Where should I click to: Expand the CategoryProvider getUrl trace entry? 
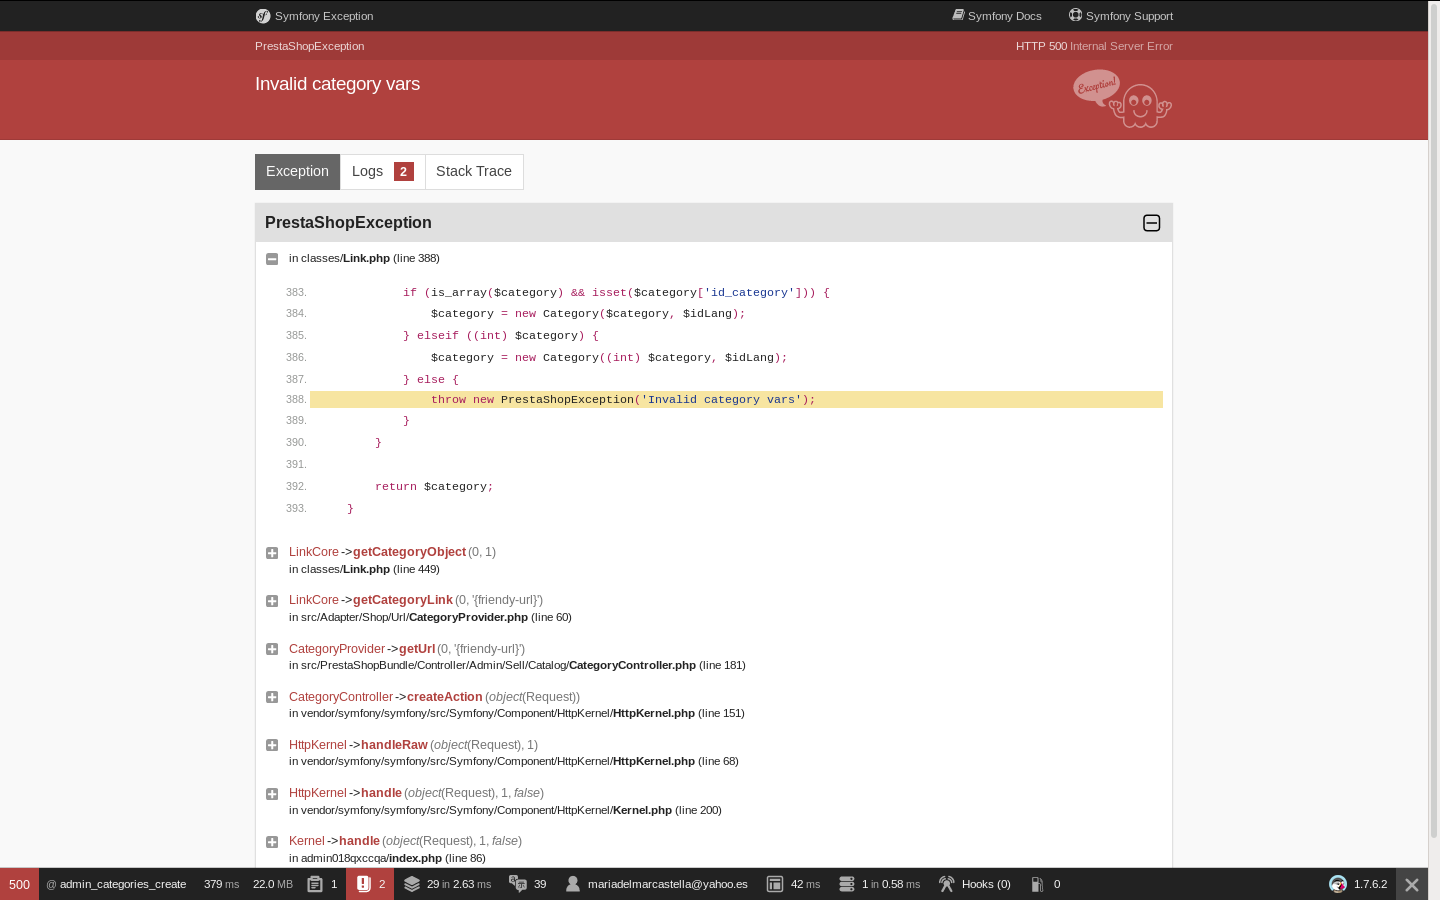tap(272, 649)
